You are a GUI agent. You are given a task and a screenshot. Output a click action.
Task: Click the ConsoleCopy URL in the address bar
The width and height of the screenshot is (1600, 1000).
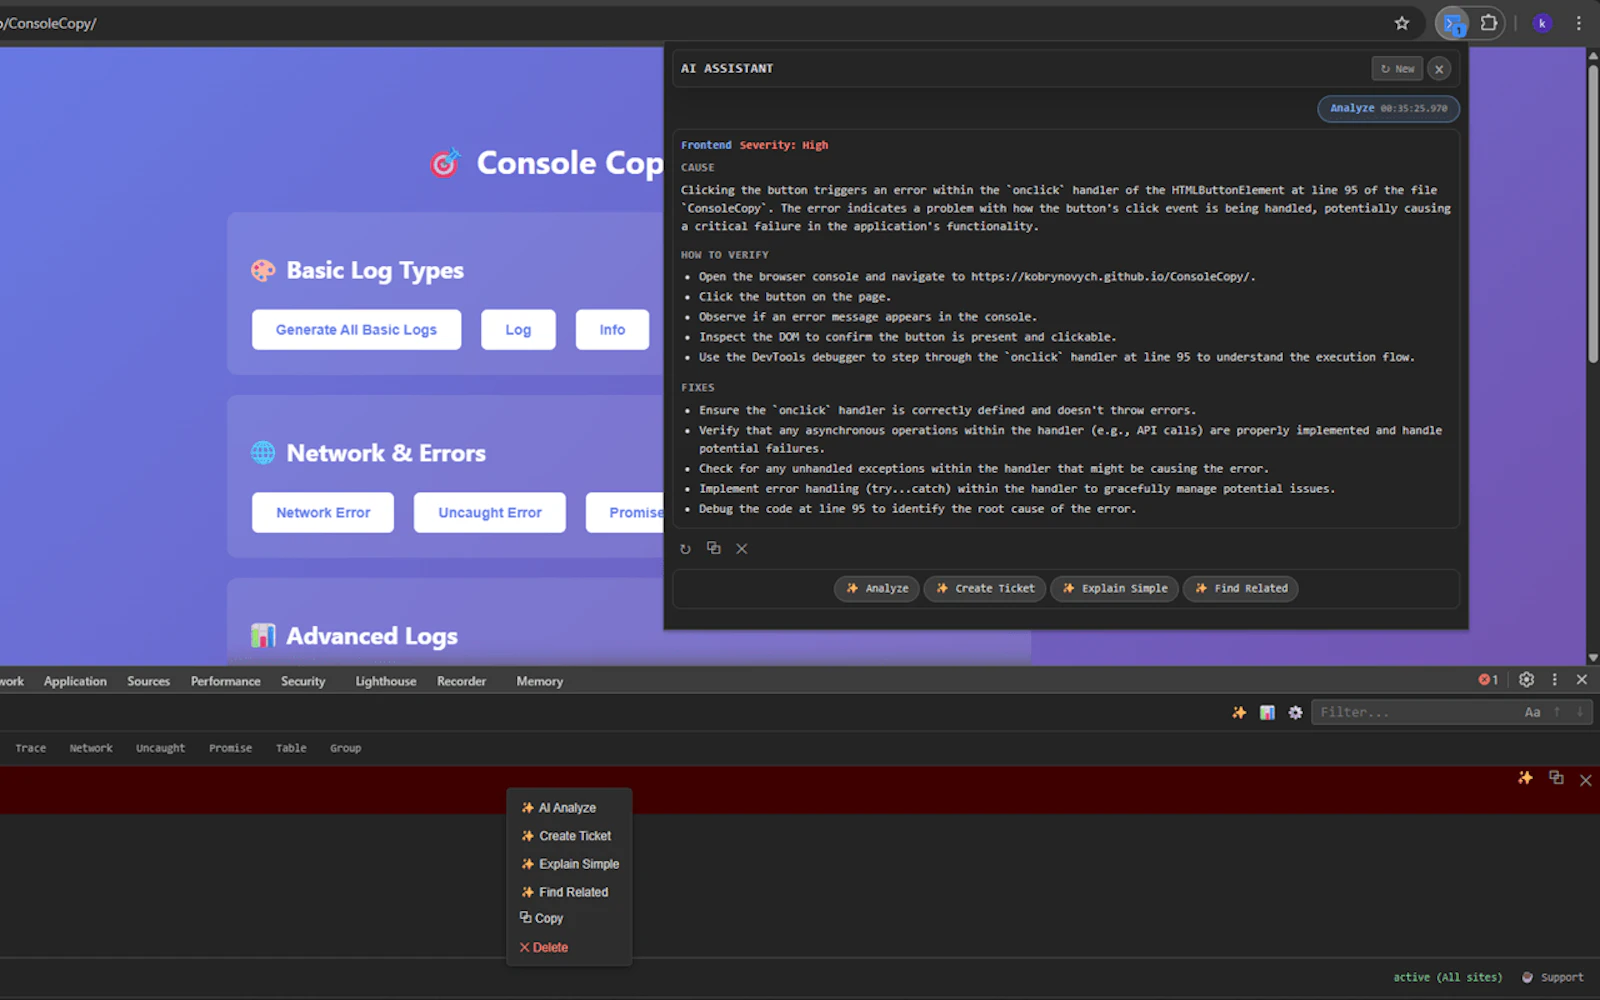[x=50, y=23]
